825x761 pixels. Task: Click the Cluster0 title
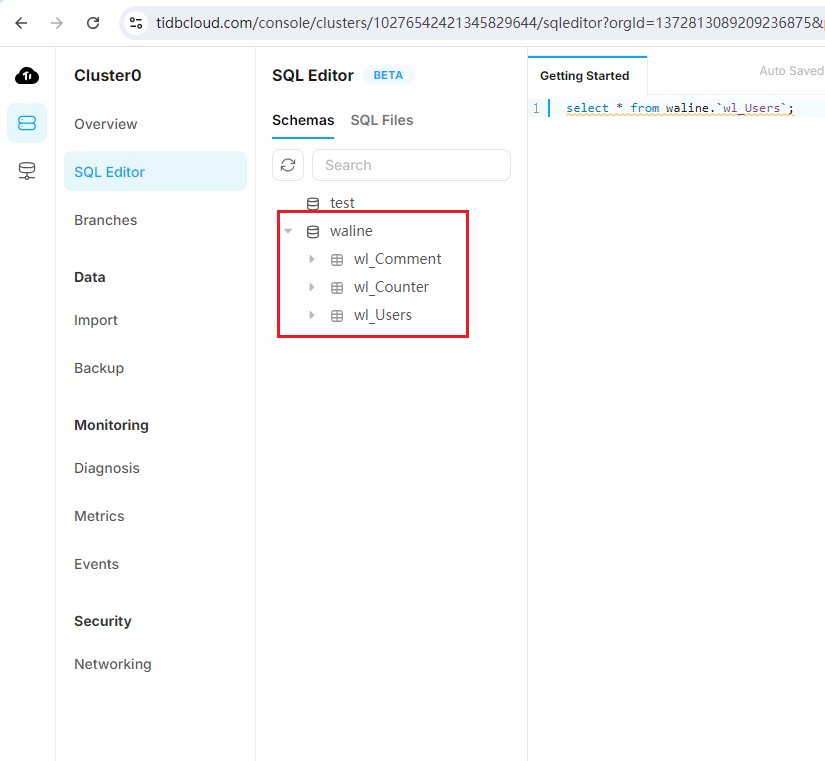108,76
